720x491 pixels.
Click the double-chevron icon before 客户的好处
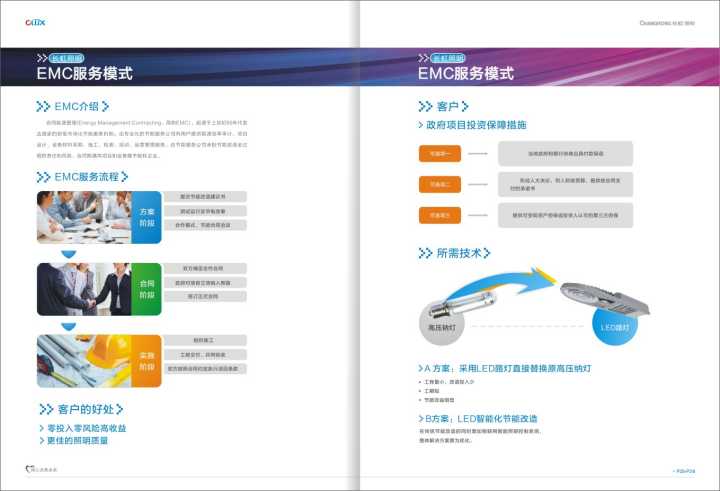tap(46, 409)
